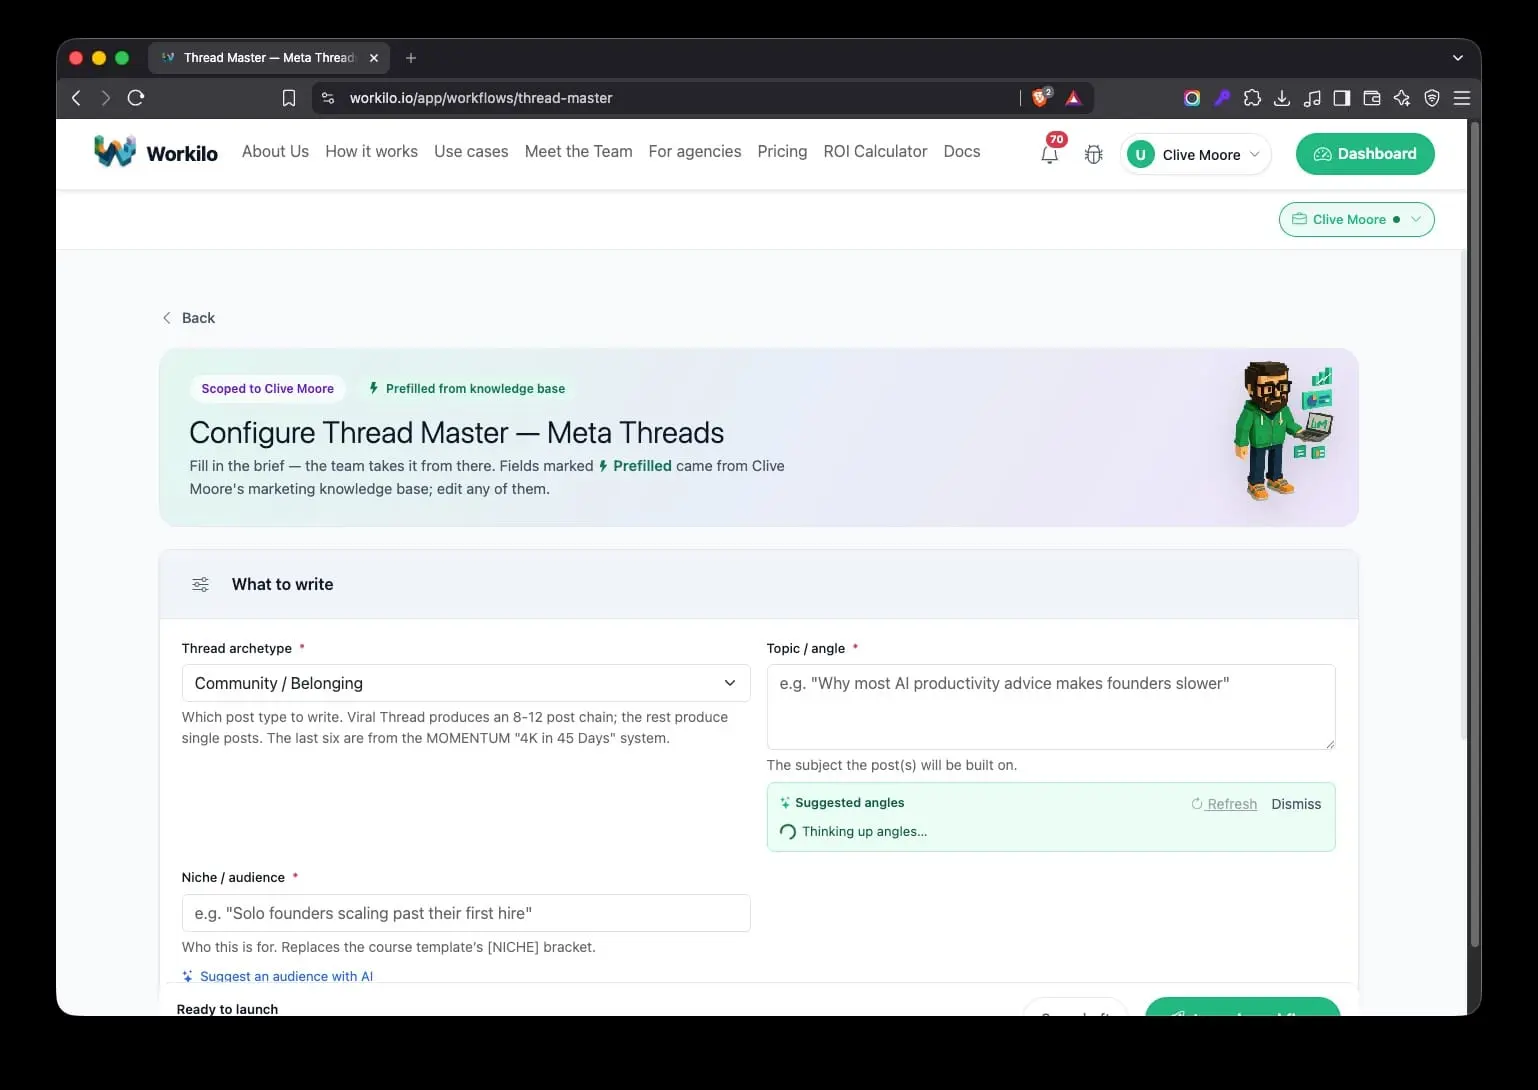This screenshot has width=1538, height=1090.
Task: Open a new browser tab with plus
Action: point(411,58)
